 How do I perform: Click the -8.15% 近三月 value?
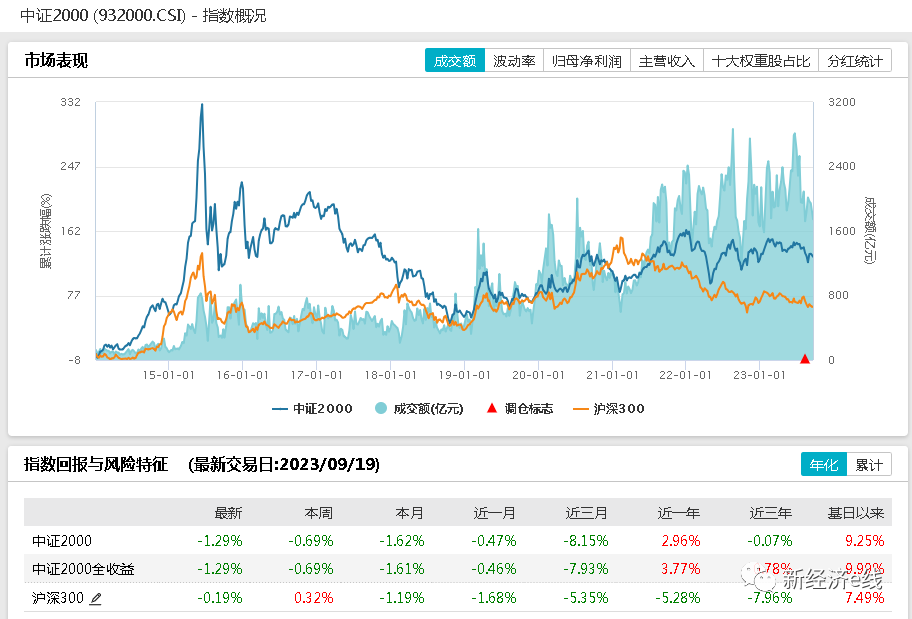[x=586, y=541]
